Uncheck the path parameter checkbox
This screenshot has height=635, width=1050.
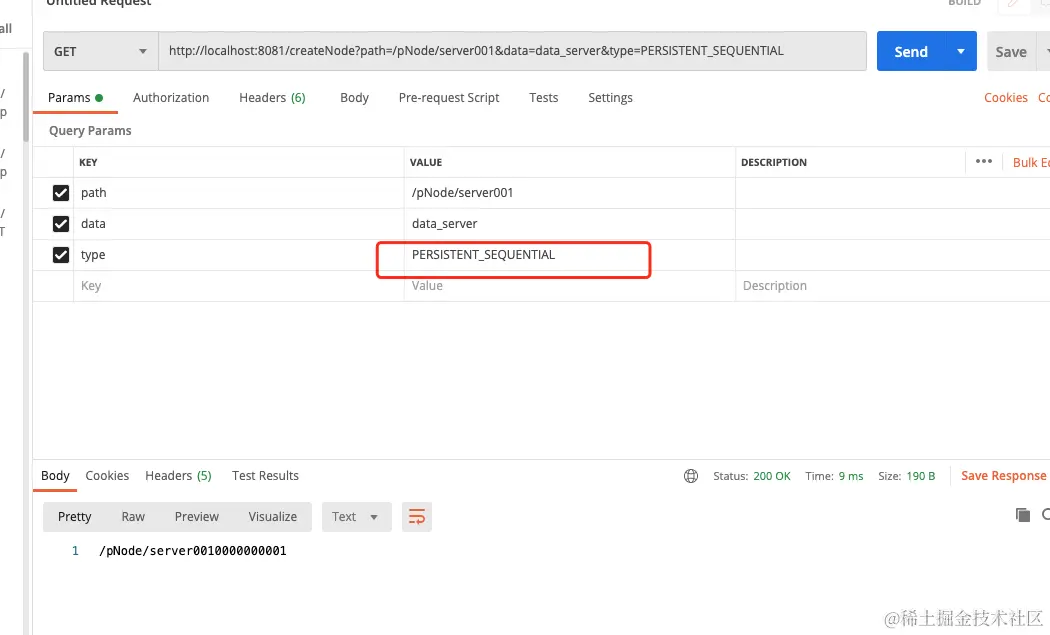(61, 193)
